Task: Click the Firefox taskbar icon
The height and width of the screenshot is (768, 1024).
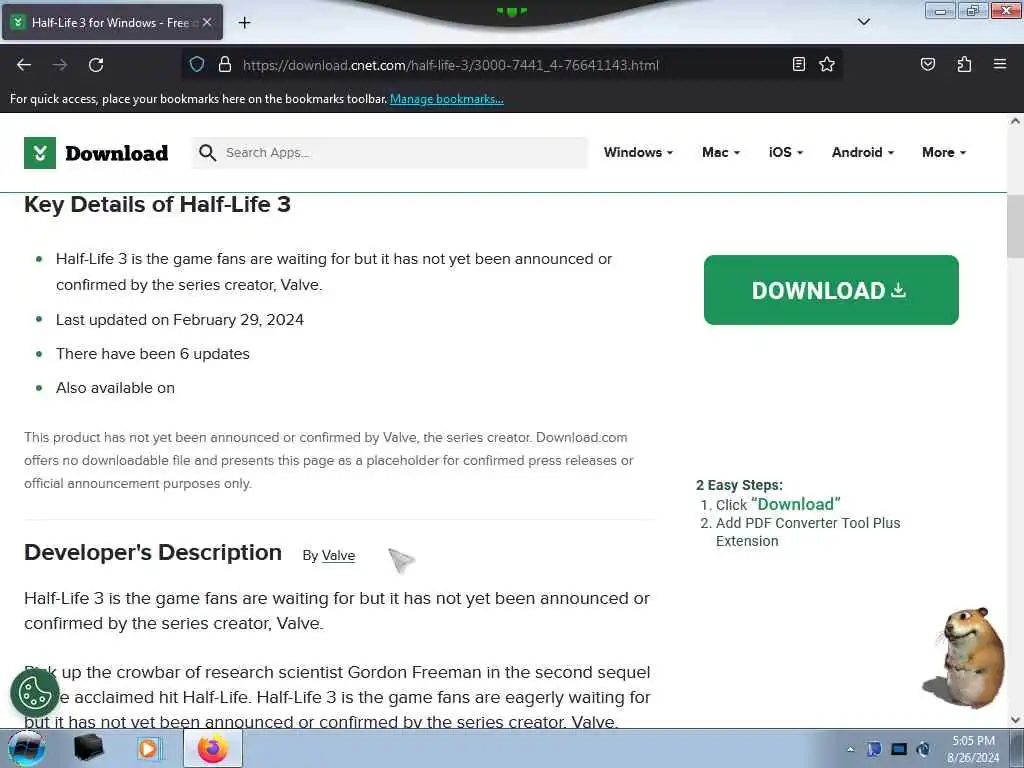Action: [212, 748]
